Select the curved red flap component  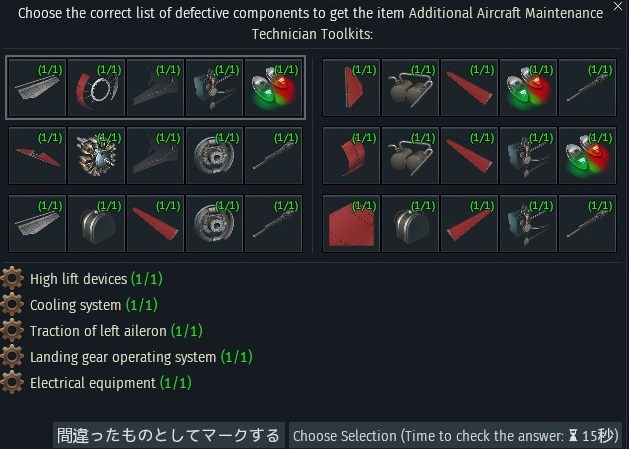[x=351, y=155]
